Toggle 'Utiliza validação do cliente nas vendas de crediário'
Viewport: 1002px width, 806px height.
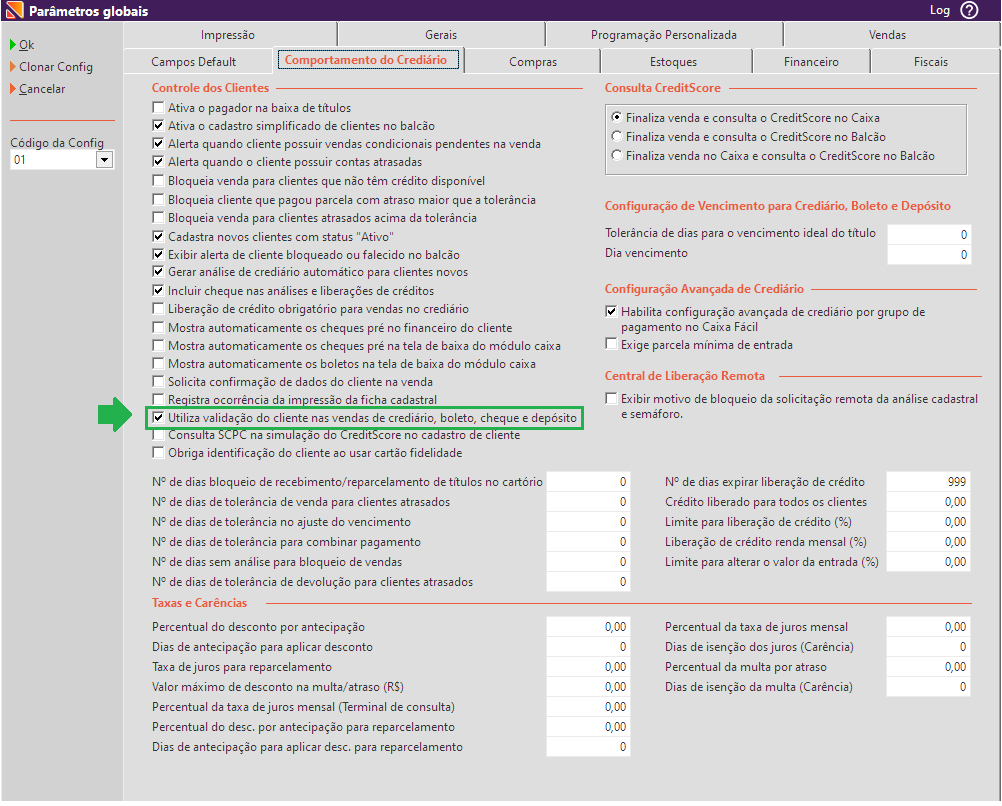(x=158, y=417)
